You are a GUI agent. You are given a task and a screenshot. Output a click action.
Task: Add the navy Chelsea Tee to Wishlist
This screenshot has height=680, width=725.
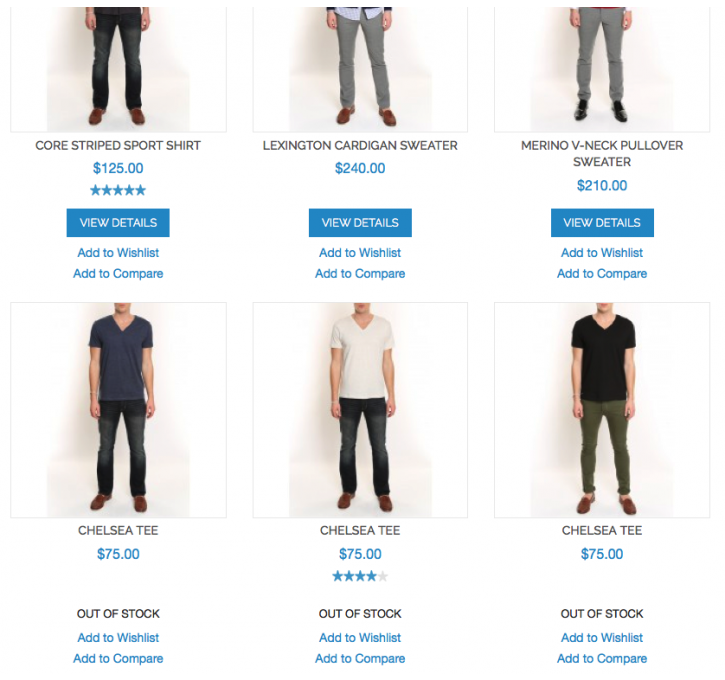(x=118, y=638)
